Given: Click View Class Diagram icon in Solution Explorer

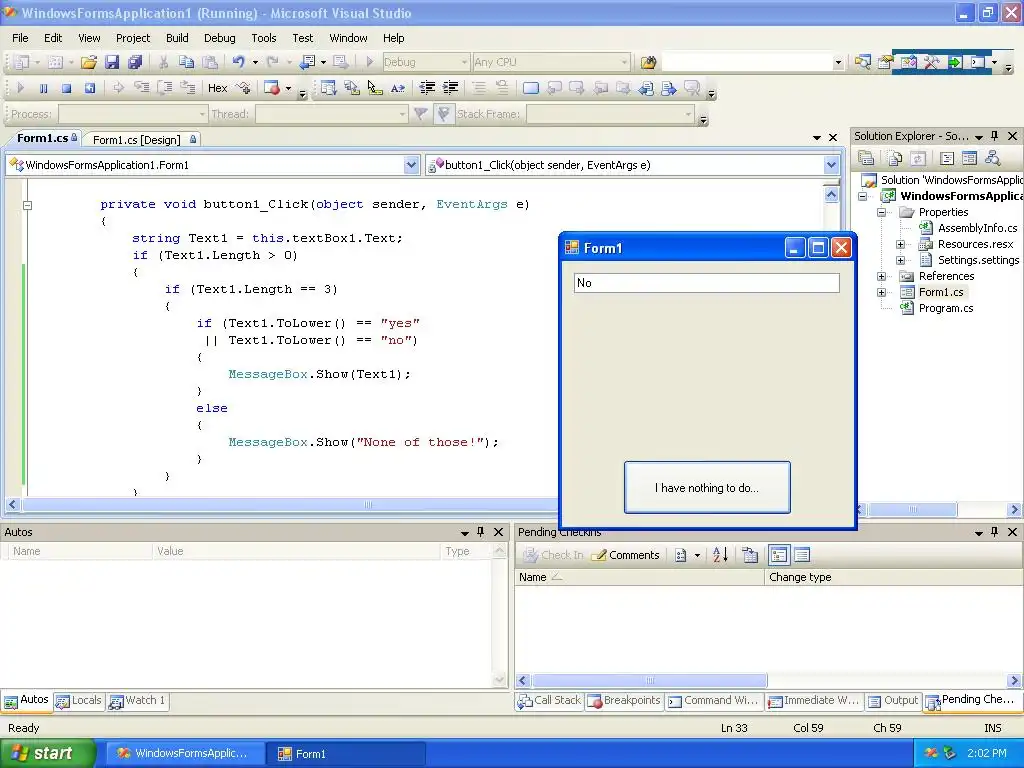Looking at the screenshot, I should pyautogui.click(x=993, y=158).
